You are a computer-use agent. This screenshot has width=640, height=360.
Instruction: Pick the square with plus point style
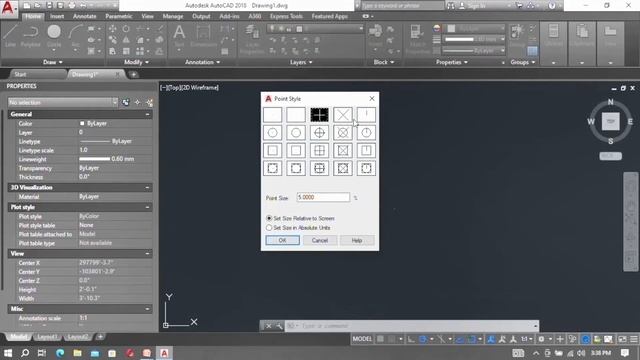319,151
